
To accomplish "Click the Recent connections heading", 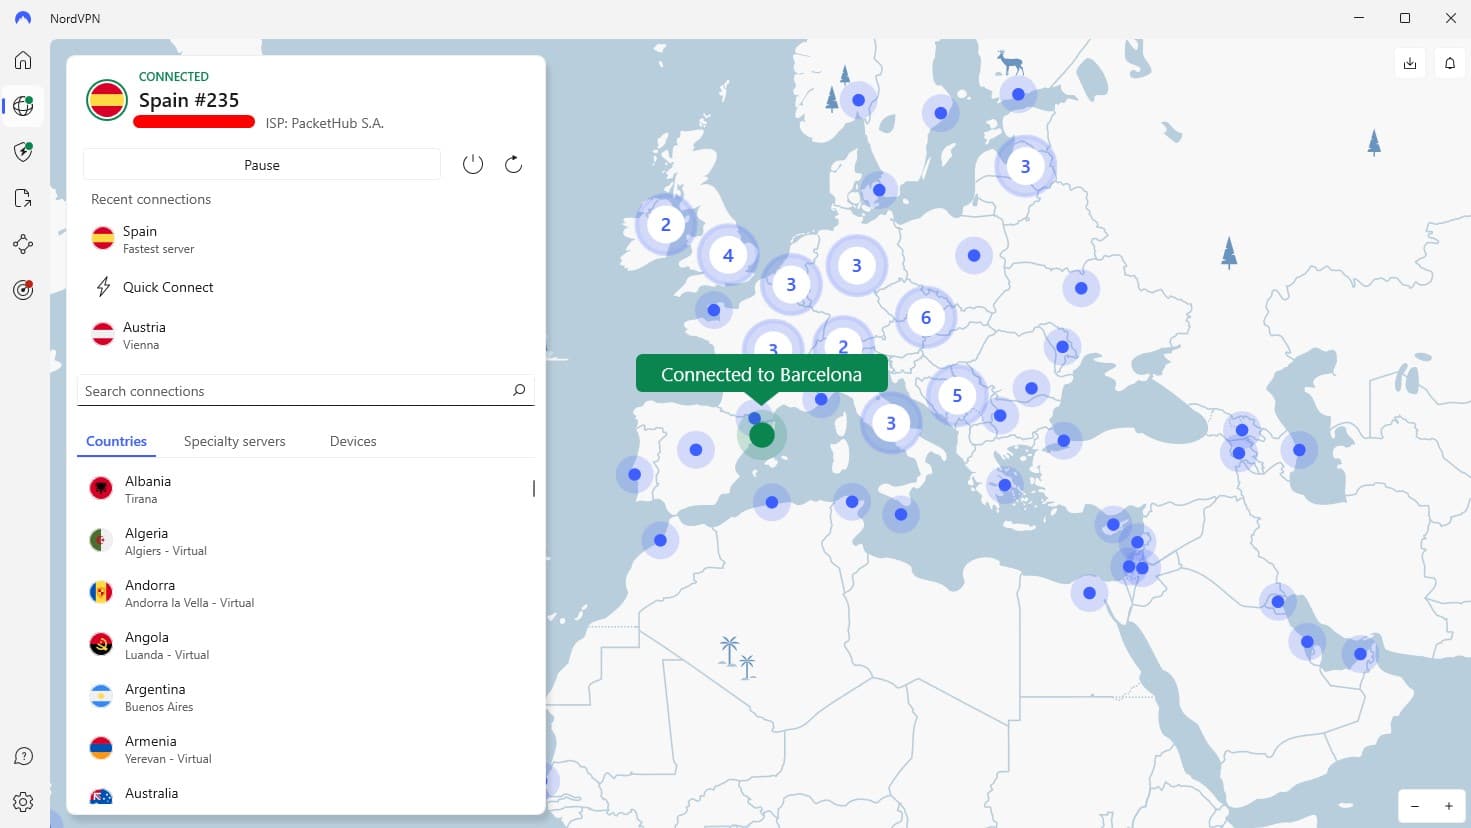I will [151, 199].
